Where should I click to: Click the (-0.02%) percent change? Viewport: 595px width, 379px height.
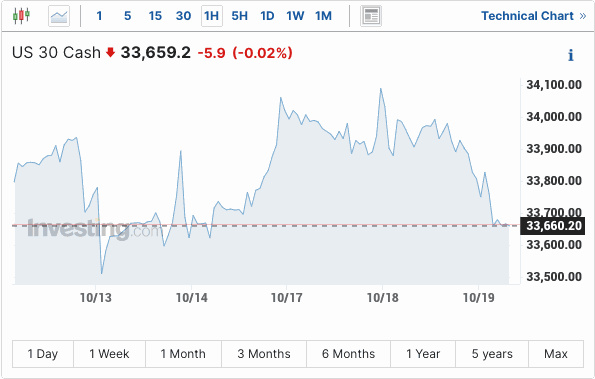coord(262,53)
